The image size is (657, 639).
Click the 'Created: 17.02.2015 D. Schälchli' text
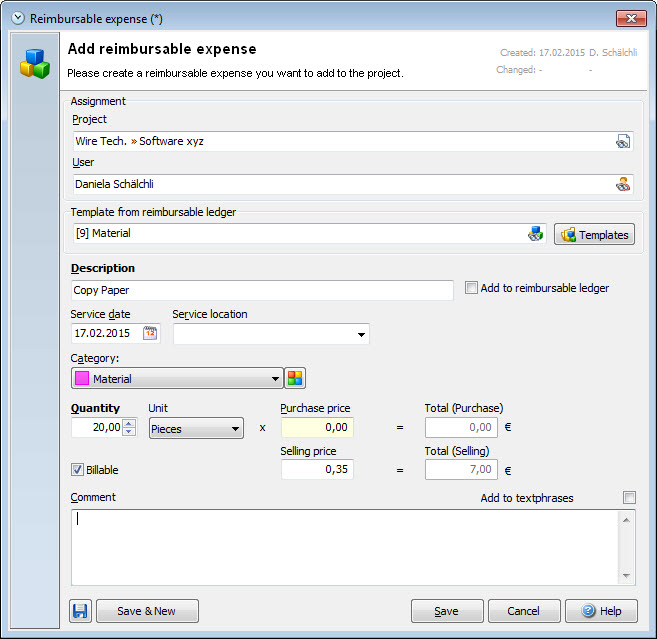[x=568, y=53]
